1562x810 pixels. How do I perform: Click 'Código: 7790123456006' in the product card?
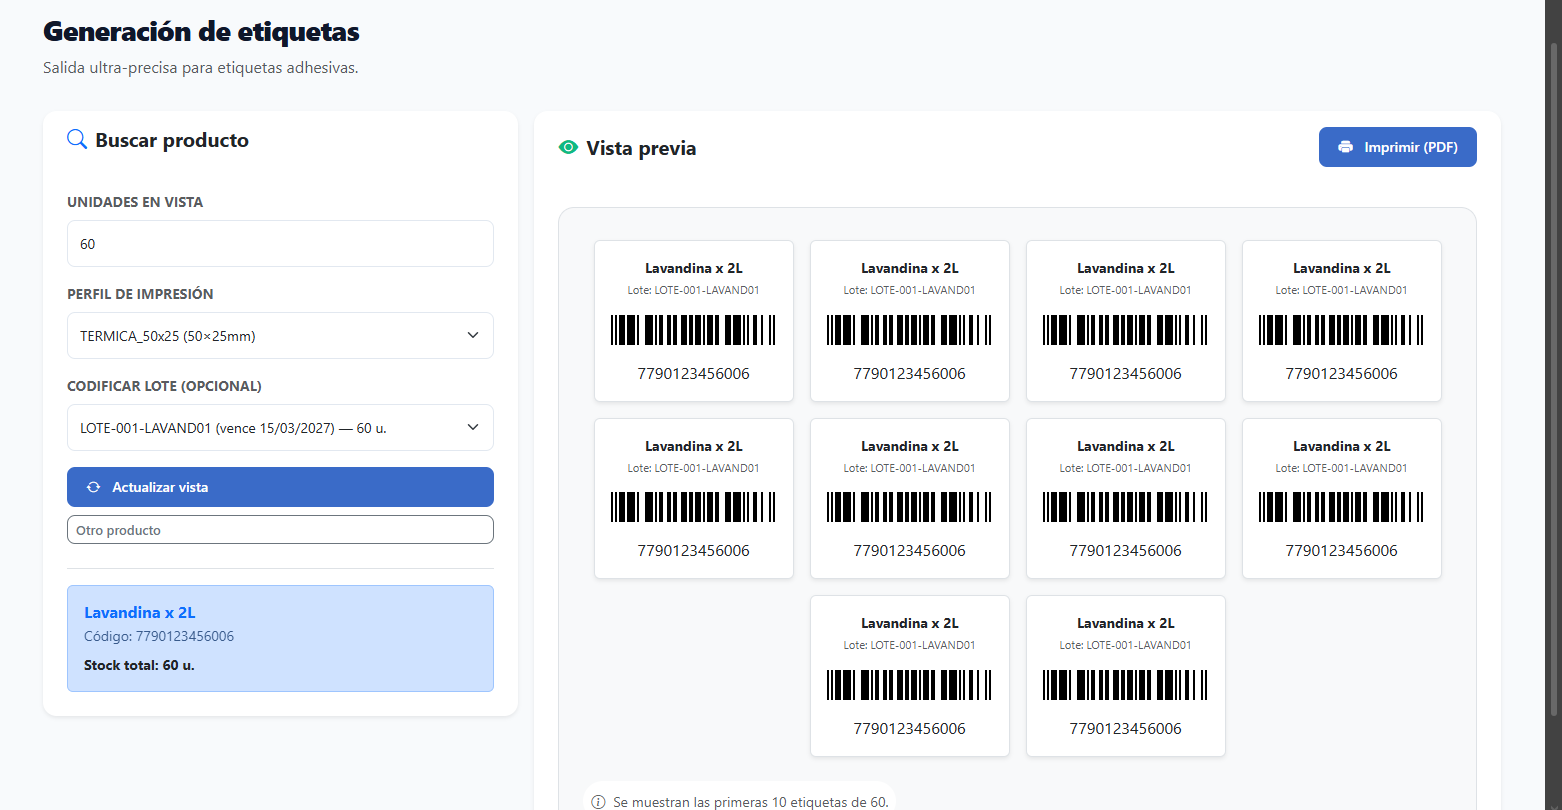click(x=159, y=637)
